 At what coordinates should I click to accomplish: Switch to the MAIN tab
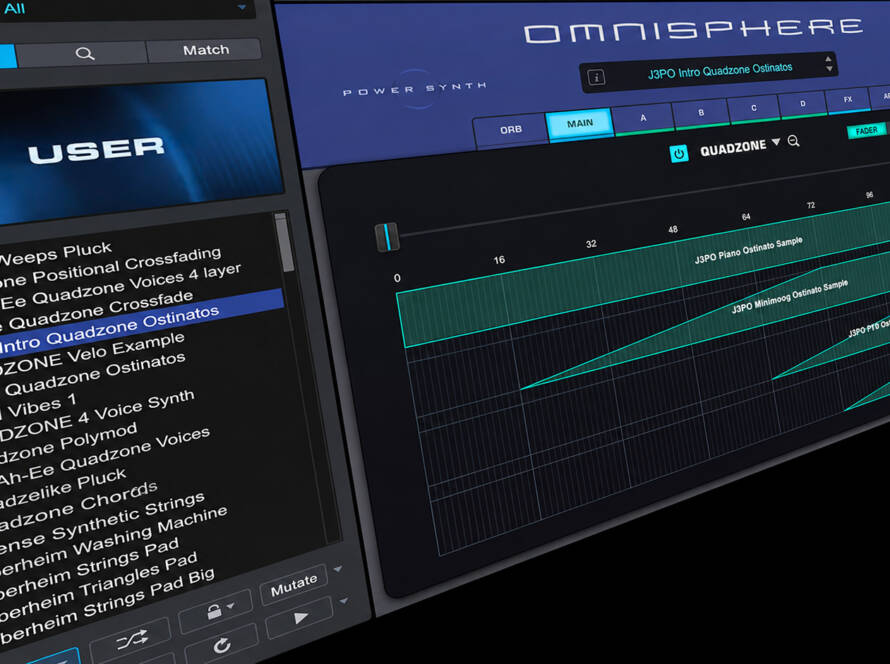580,123
